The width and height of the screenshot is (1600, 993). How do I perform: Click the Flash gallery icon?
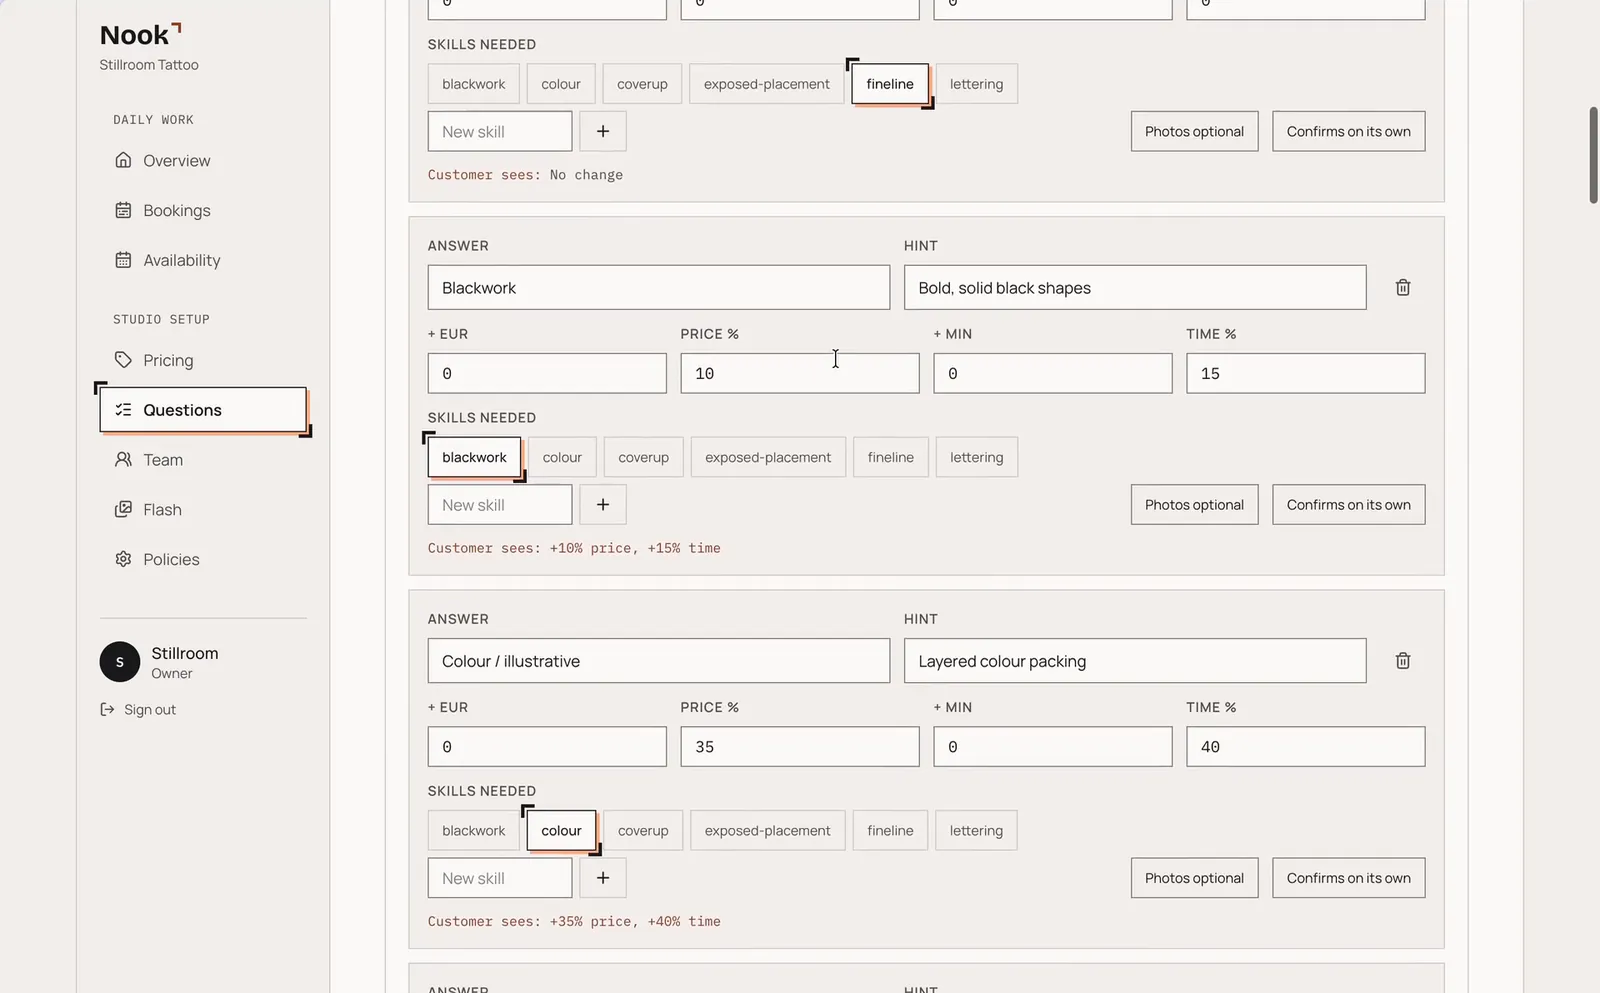[x=123, y=510]
